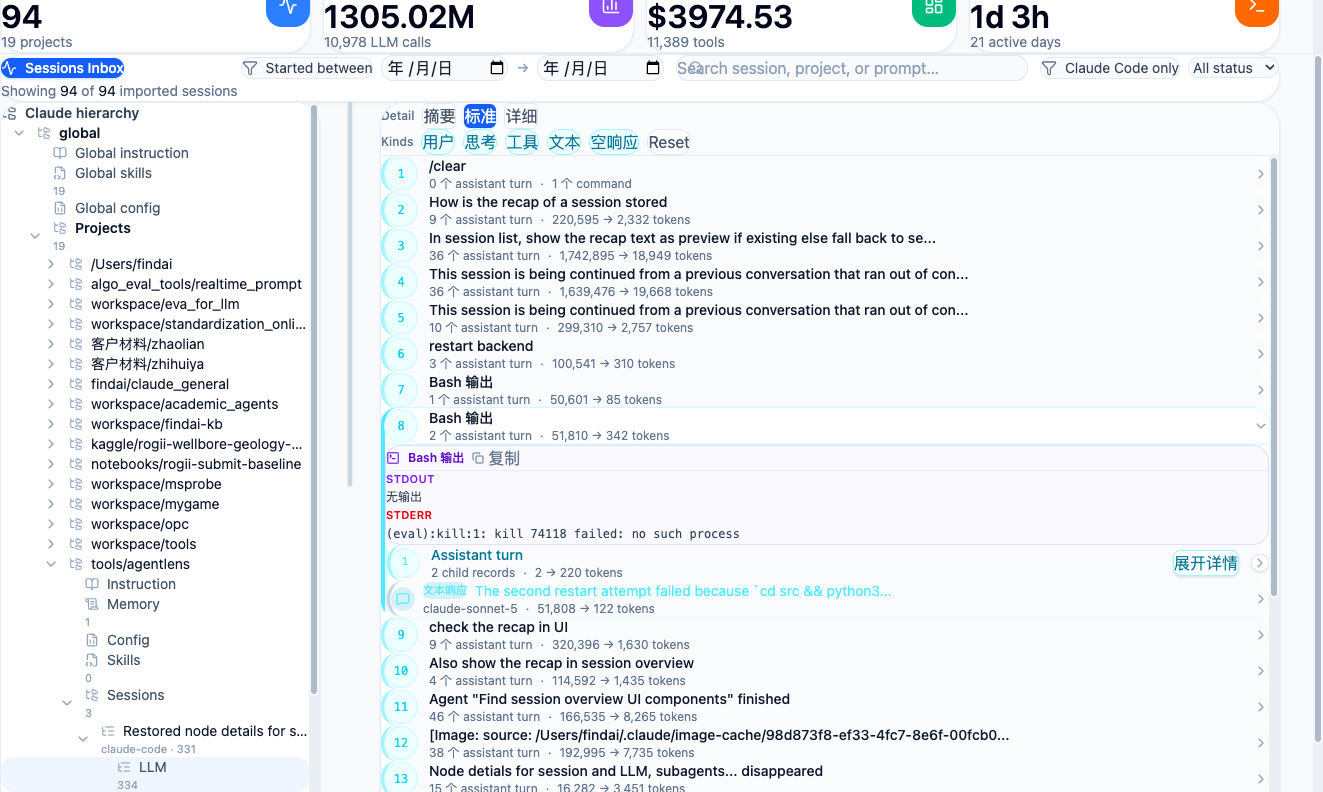Image resolution: width=1323 pixels, height=792 pixels.
Task: Toggle the 空响应 kind filter
Action: [614, 142]
